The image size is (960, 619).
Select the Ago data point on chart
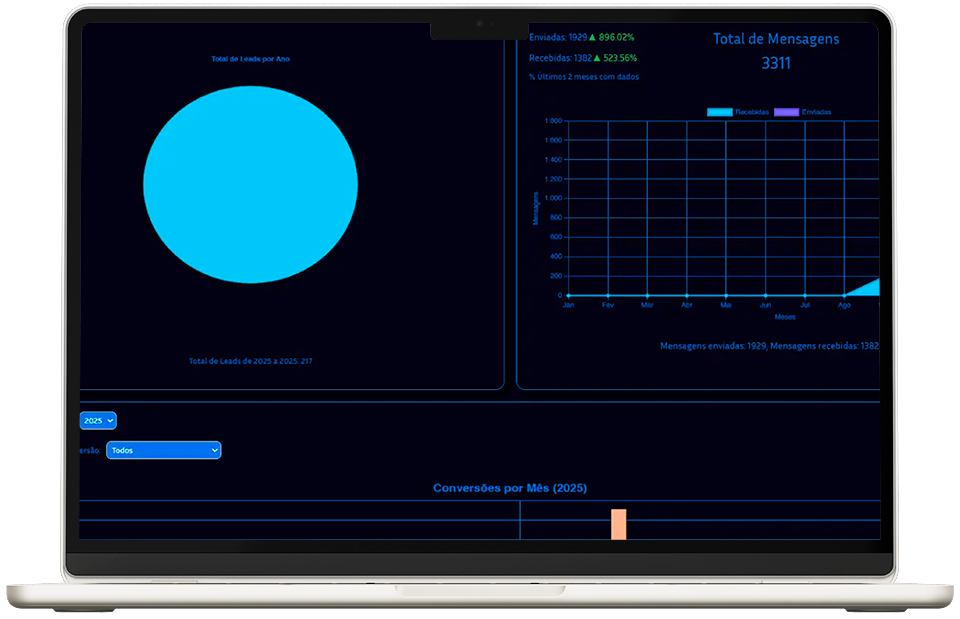click(844, 295)
